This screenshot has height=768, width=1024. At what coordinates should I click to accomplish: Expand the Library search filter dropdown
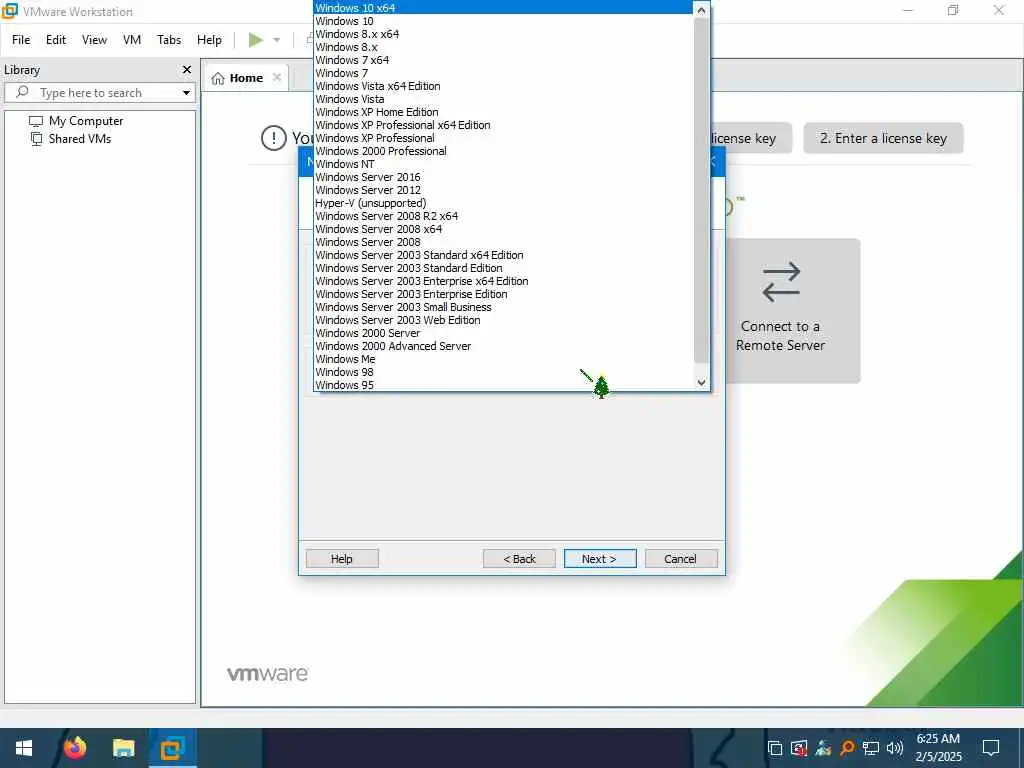coord(186,93)
